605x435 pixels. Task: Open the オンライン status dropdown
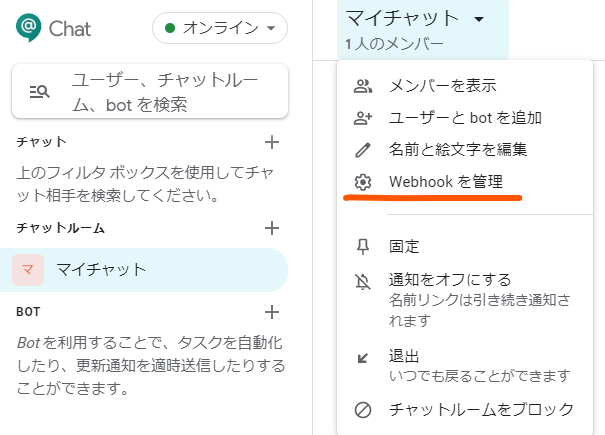(220, 28)
